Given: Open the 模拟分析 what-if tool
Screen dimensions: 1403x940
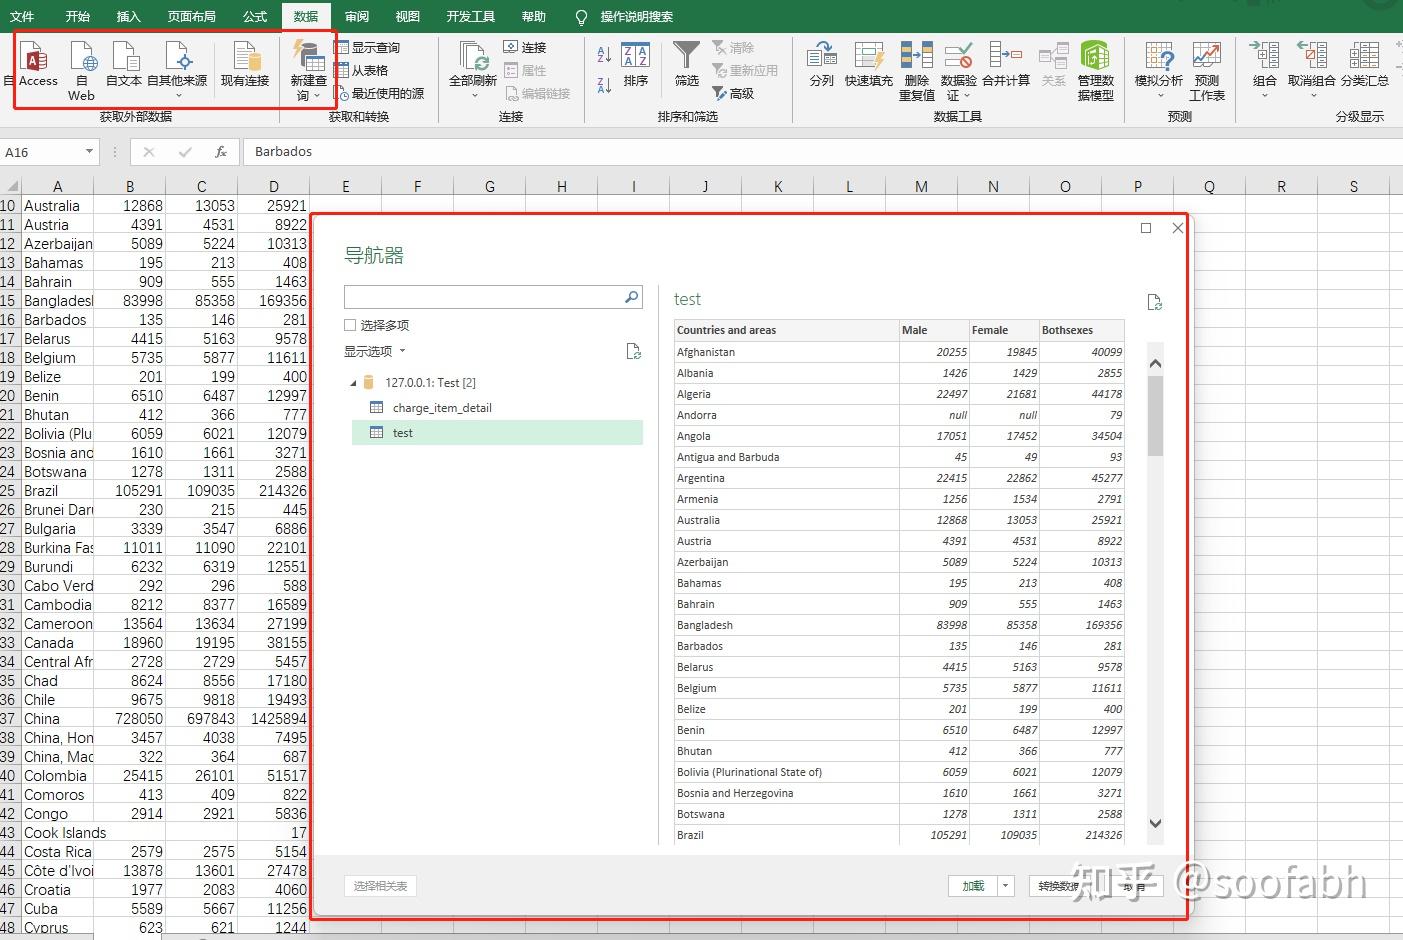Looking at the screenshot, I should click(1158, 68).
